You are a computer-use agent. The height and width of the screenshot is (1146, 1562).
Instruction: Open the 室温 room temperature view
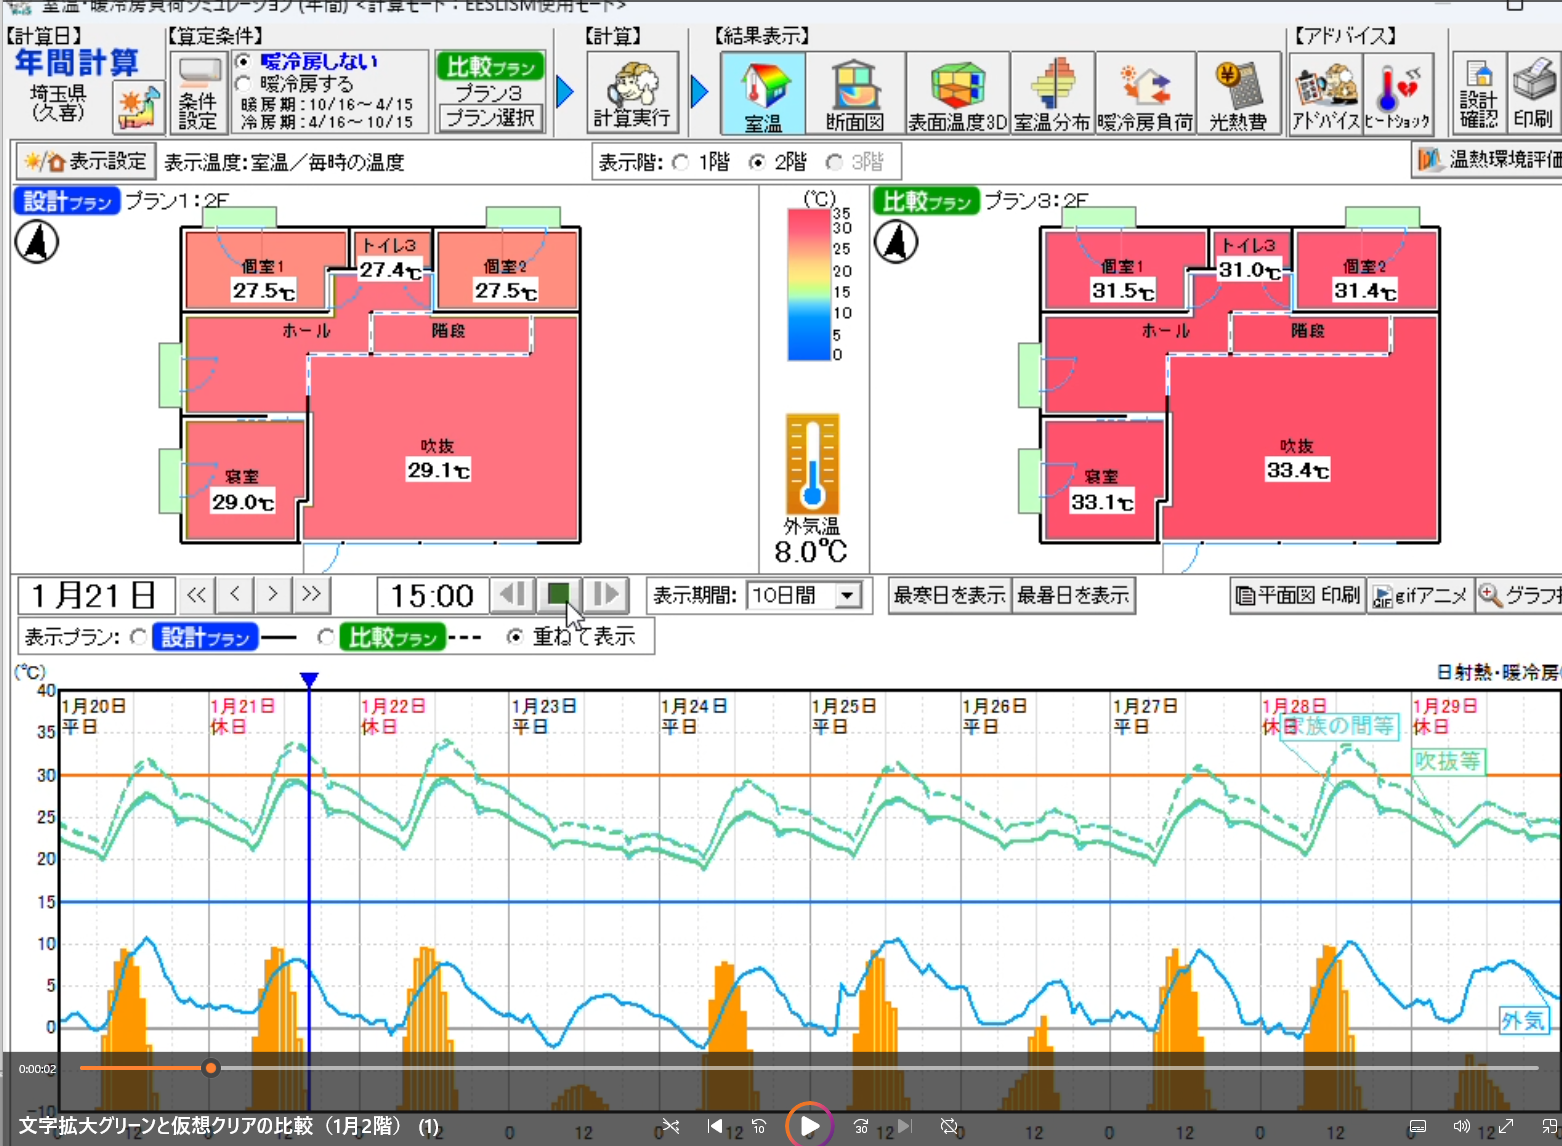(x=762, y=94)
